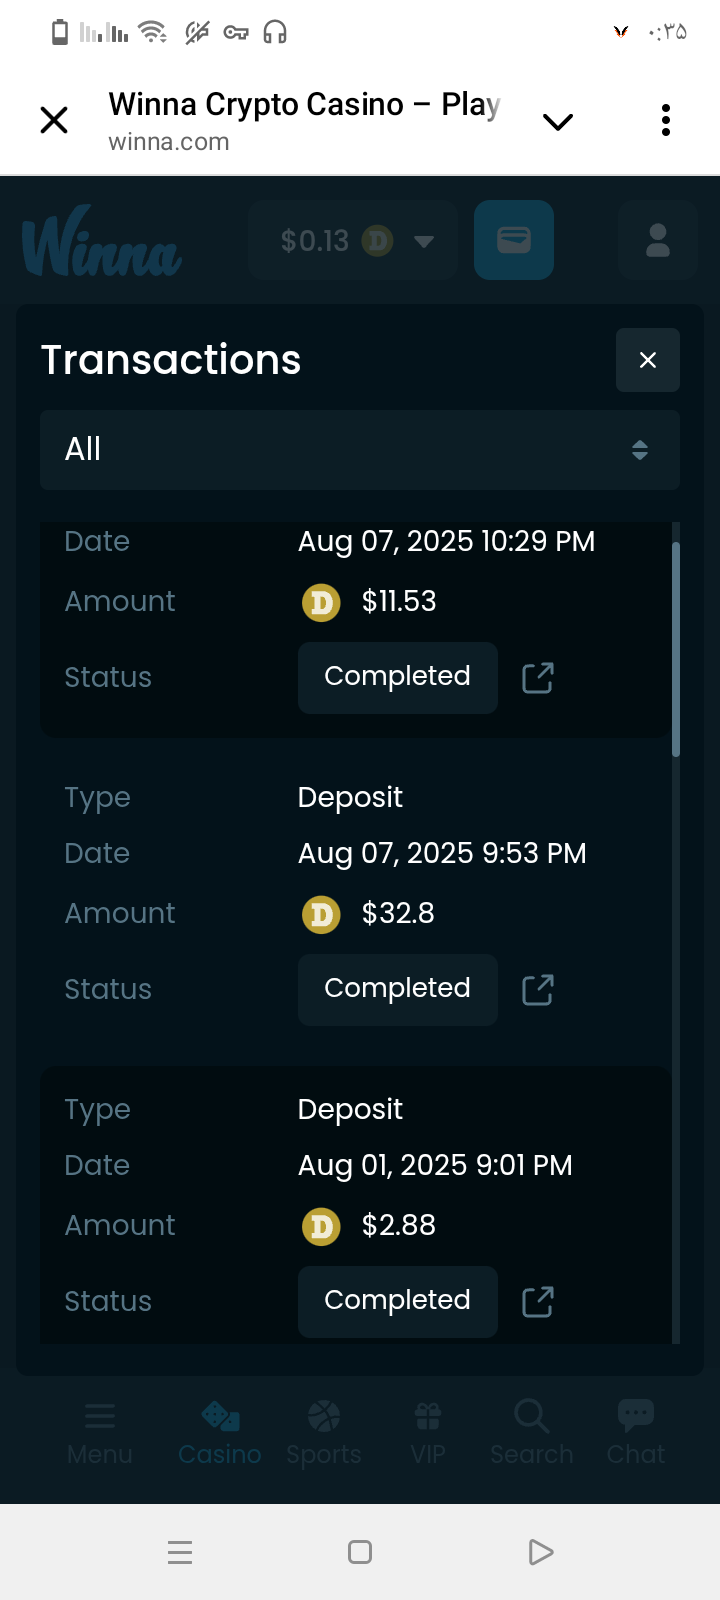The width and height of the screenshot is (720, 1600).
Task: Open the VIP tab
Action: 428,1432
